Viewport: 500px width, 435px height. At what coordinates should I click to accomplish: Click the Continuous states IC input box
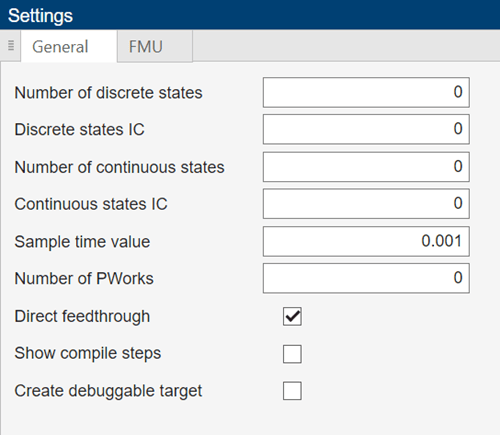click(x=366, y=204)
